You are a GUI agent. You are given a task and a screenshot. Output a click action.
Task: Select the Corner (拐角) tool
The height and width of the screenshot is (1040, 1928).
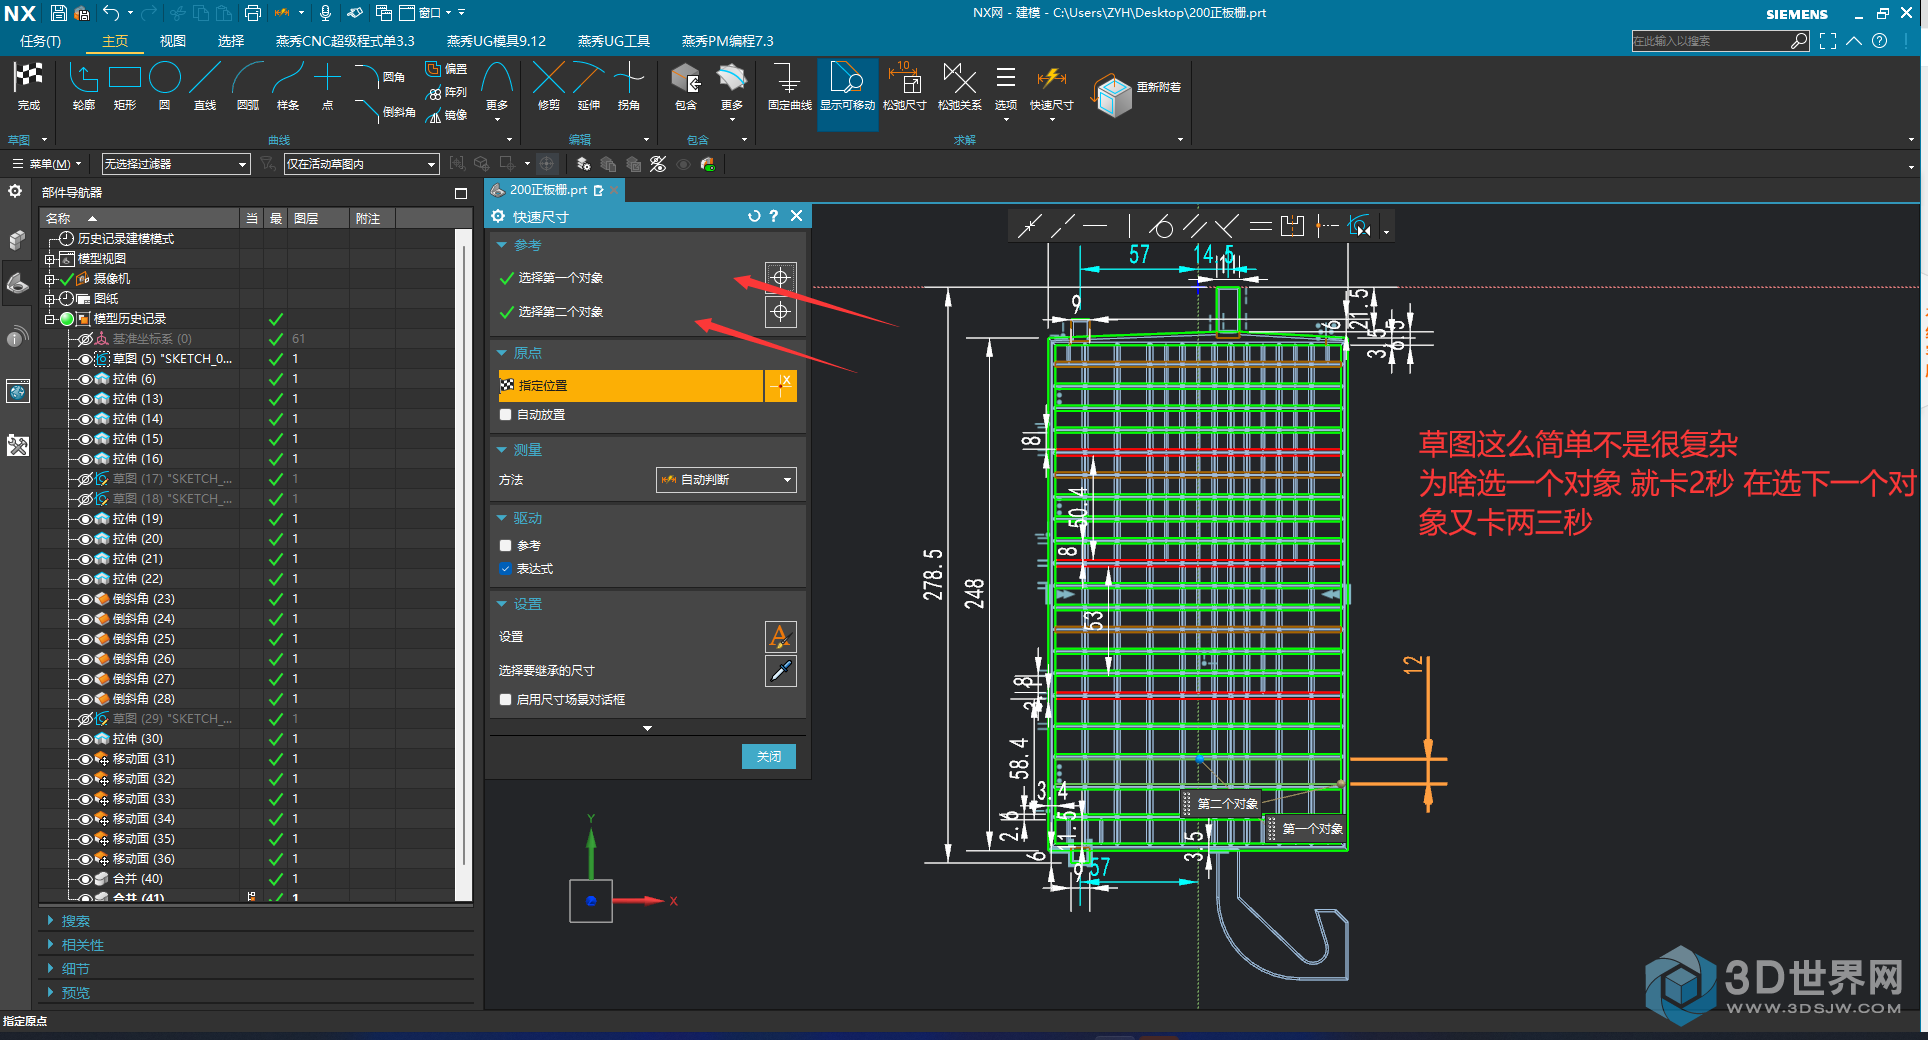point(629,78)
